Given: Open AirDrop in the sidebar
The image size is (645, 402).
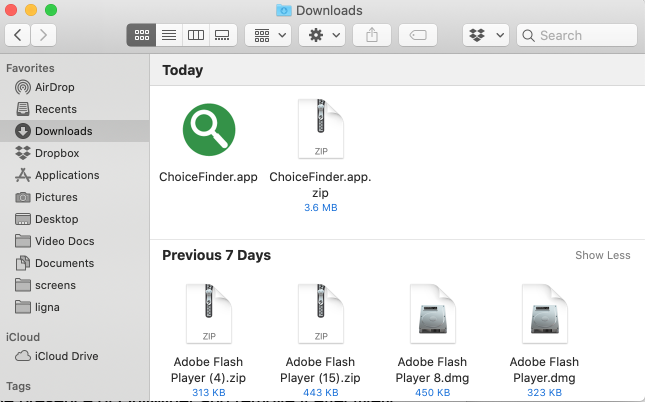Looking at the screenshot, I should pos(54,87).
